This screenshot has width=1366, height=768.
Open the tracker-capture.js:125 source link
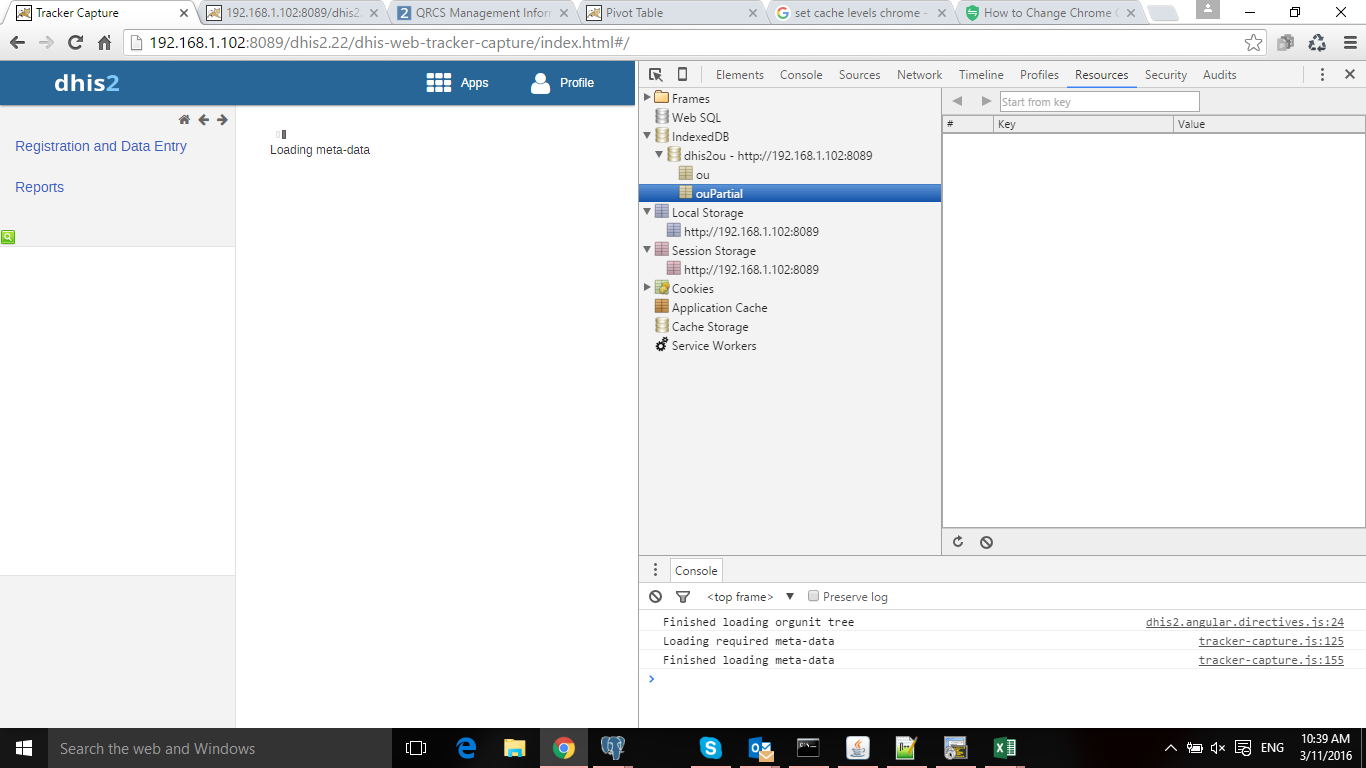coord(1271,641)
